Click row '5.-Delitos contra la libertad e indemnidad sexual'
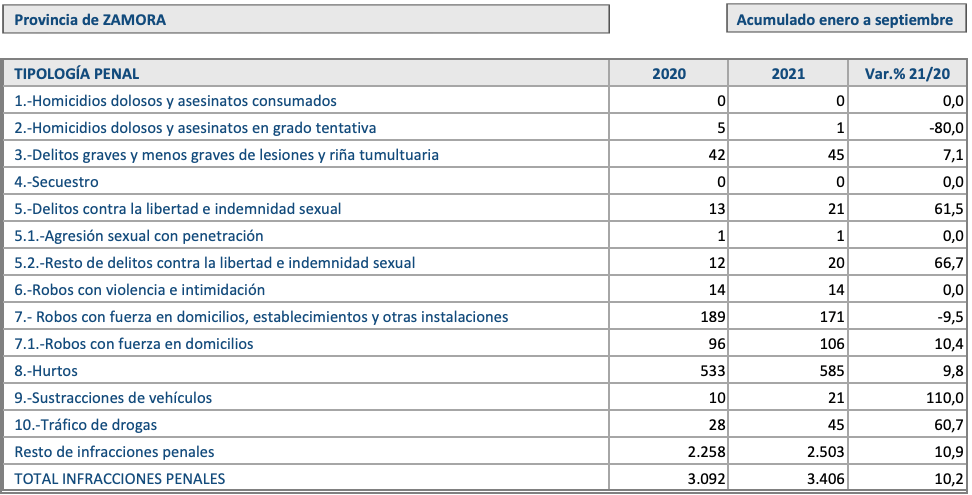Viewport: 972px width, 495px height. (x=485, y=209)
